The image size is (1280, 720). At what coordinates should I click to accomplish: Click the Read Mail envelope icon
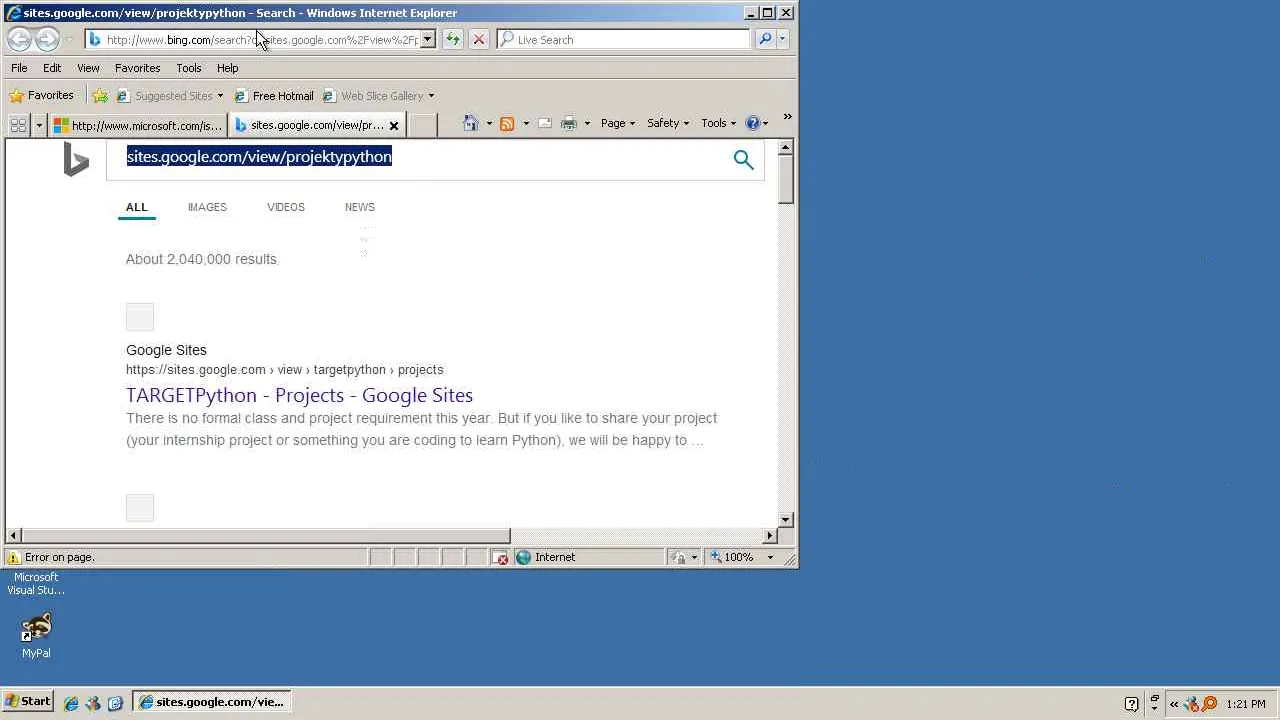545,123
